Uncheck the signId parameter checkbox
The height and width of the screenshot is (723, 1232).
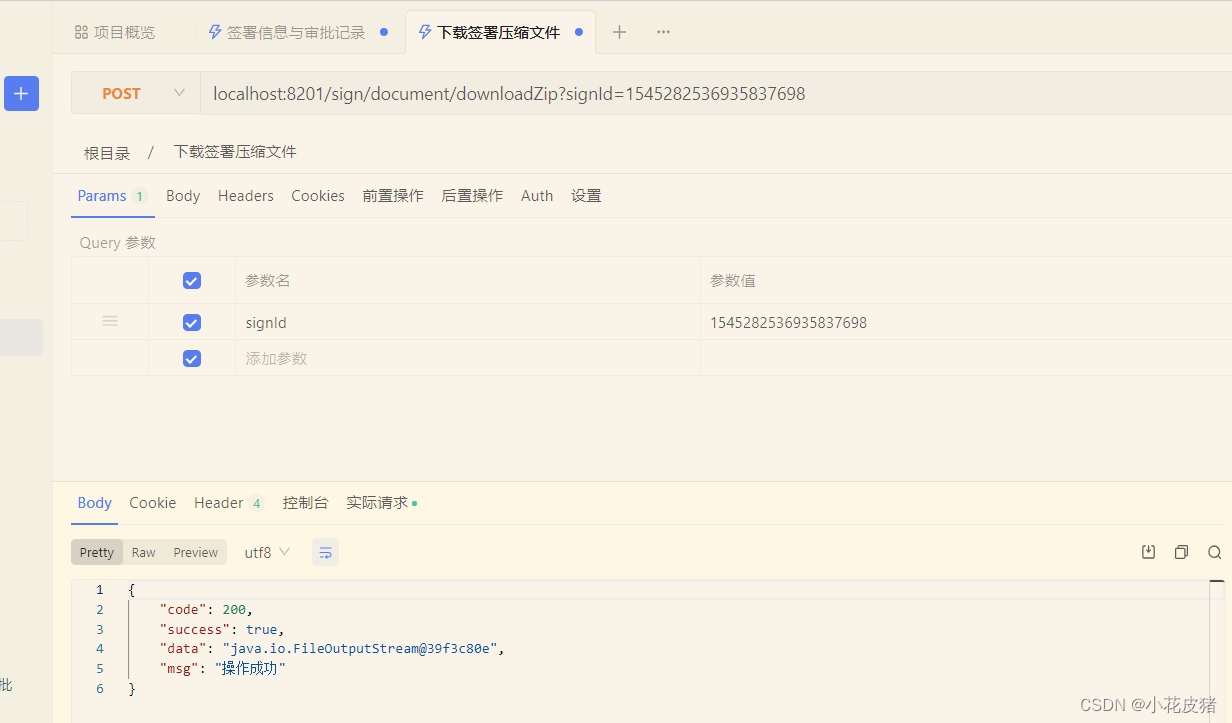click(192, 323)
